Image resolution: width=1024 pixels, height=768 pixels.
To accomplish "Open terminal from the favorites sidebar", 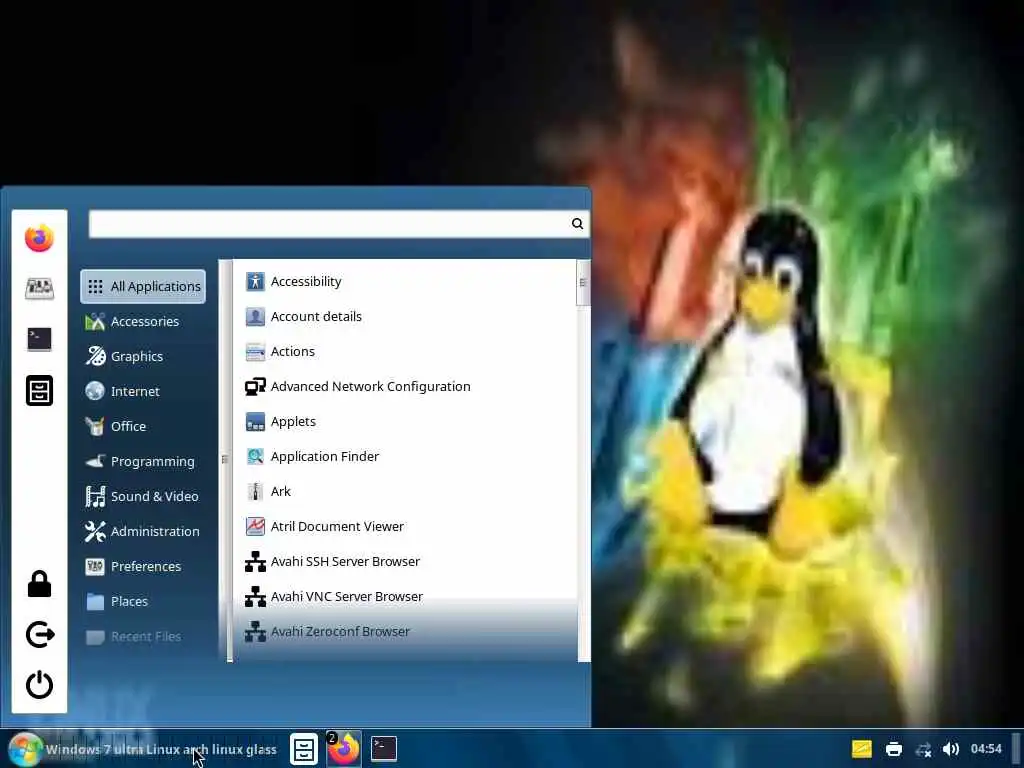I will point(39,339).
